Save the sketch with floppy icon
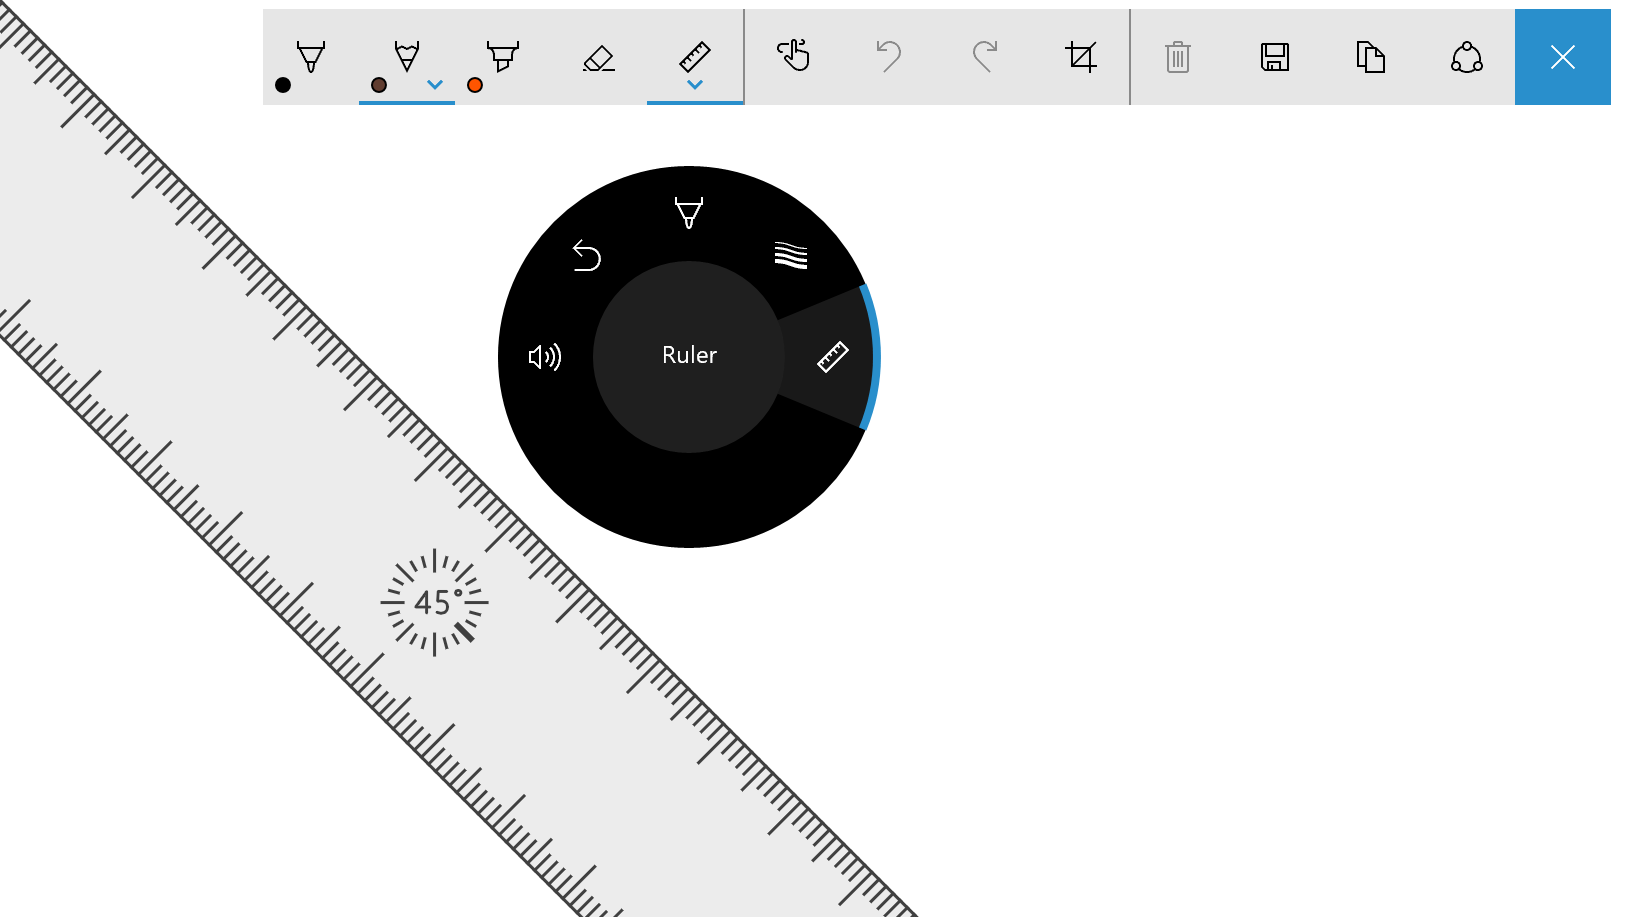 [x=1275, y=57]
